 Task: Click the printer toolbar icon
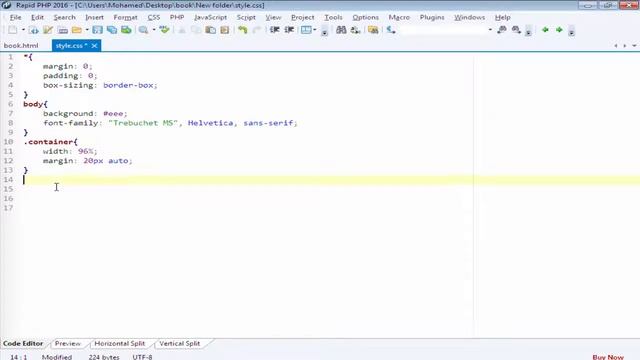62,30
